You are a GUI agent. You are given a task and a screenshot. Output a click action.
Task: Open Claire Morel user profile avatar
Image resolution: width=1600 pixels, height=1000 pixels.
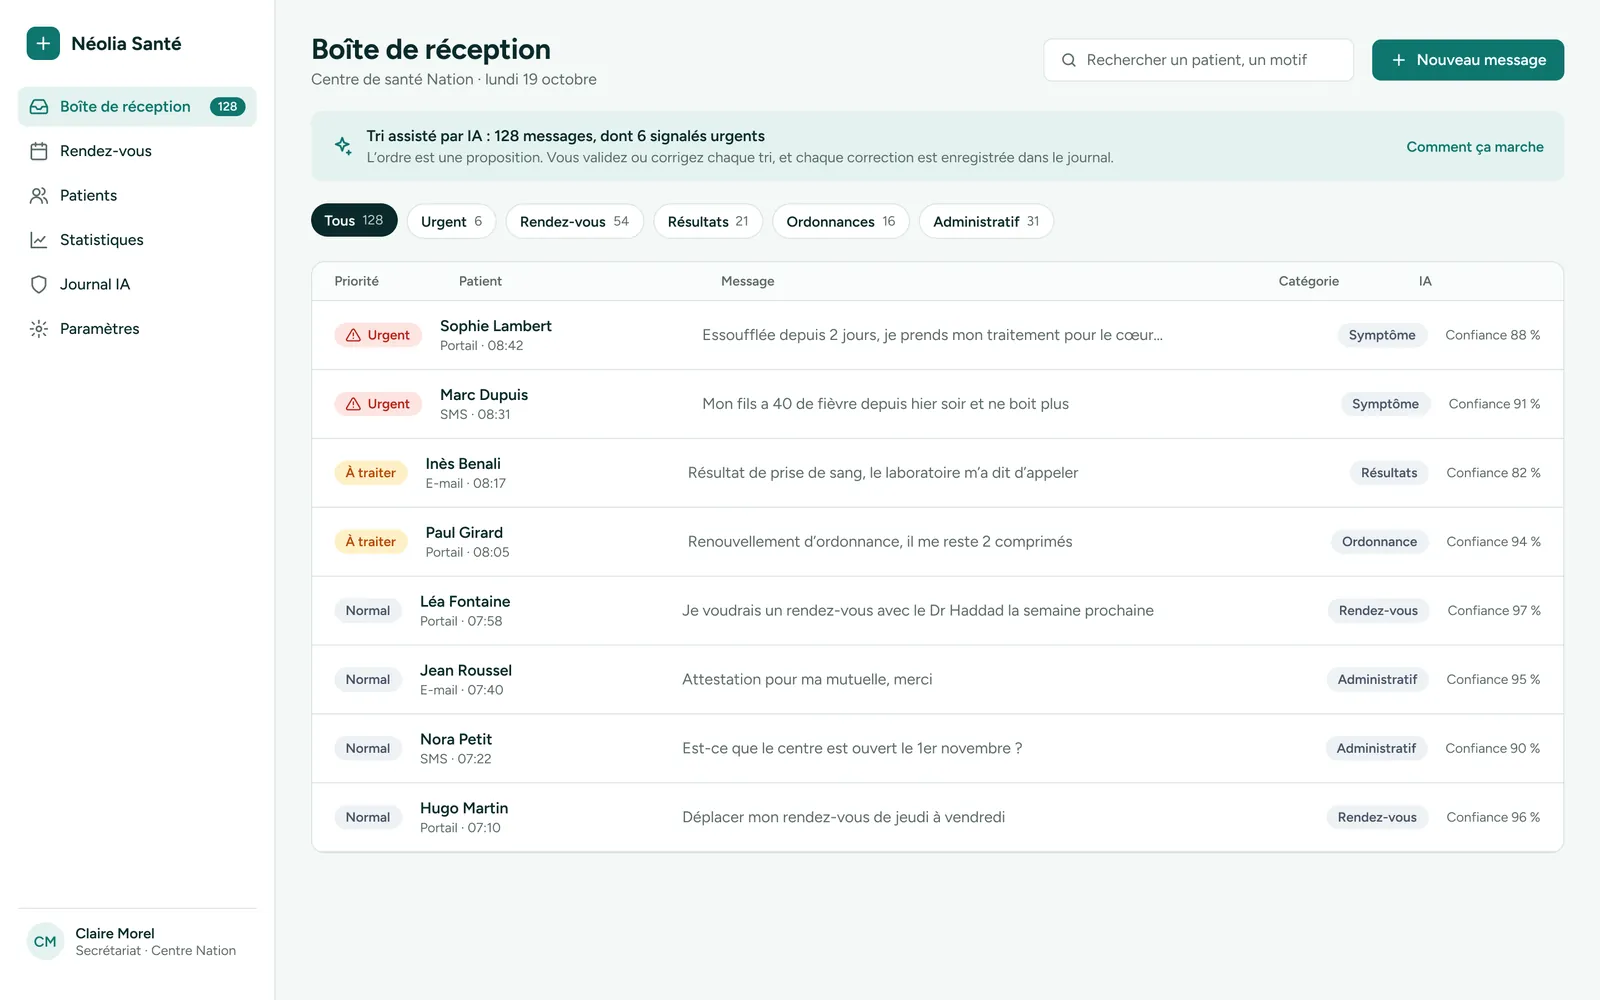(x=45, y=941)
